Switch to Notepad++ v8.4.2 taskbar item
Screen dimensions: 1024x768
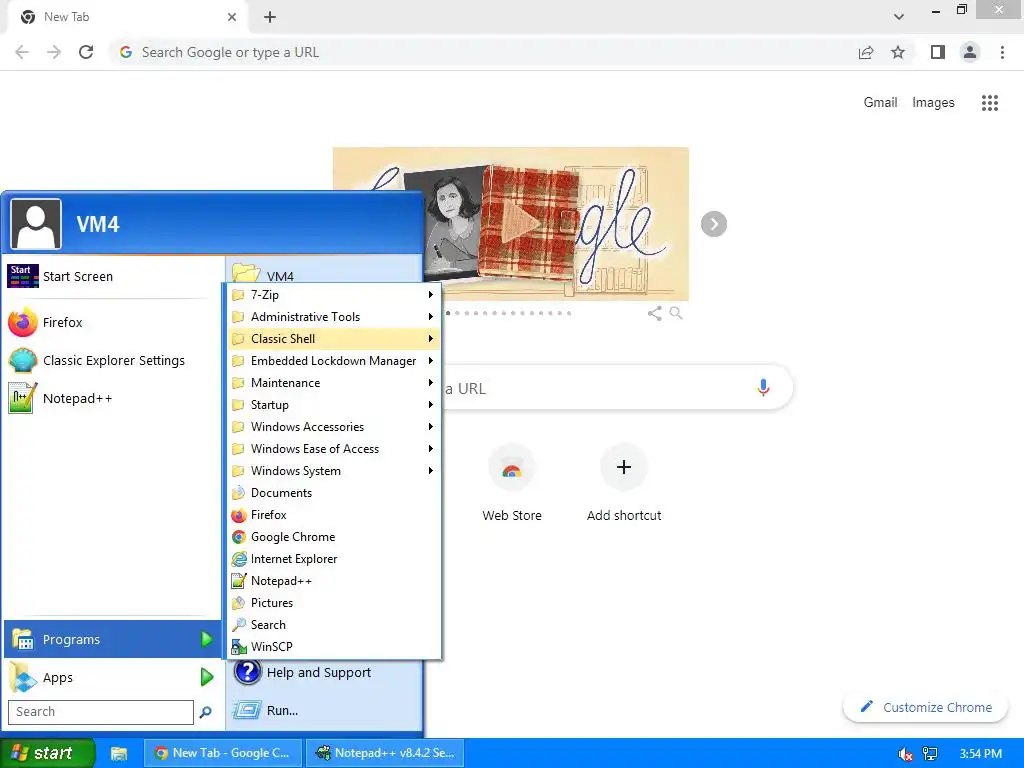click(385, 753)
